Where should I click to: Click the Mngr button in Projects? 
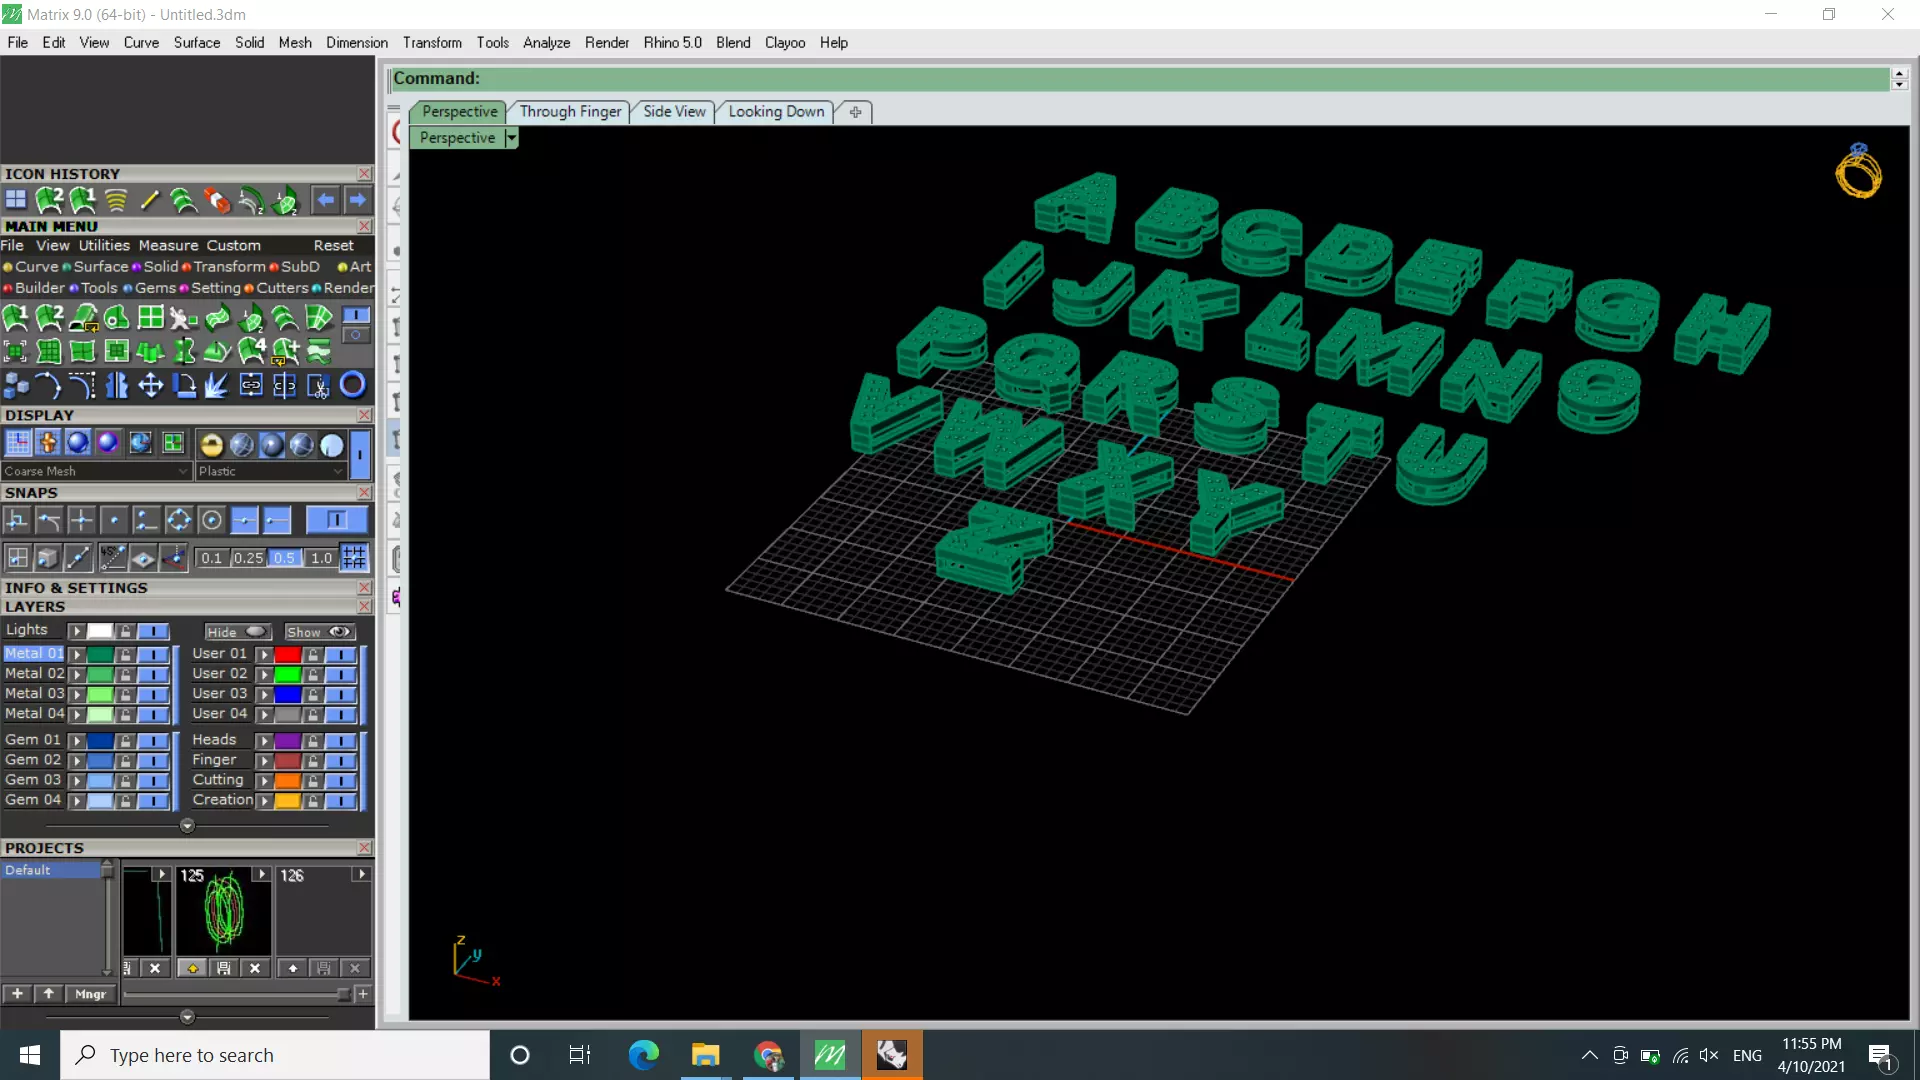pyautogui.click(x=90, y=994)
